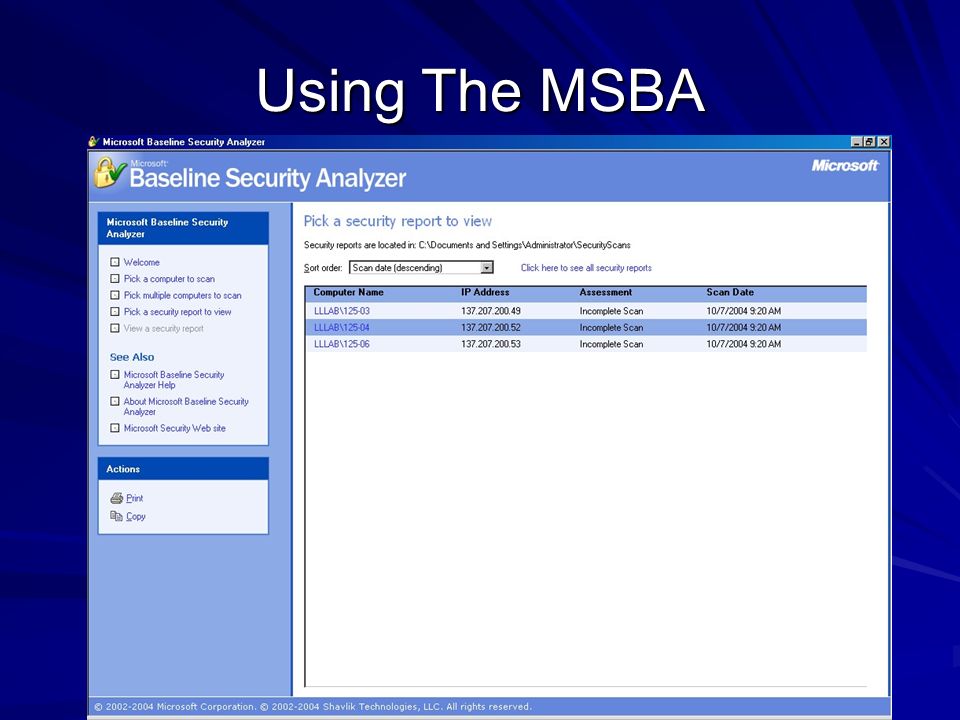
Task: Click the printer icon beside Print
Action: [116, 498]
